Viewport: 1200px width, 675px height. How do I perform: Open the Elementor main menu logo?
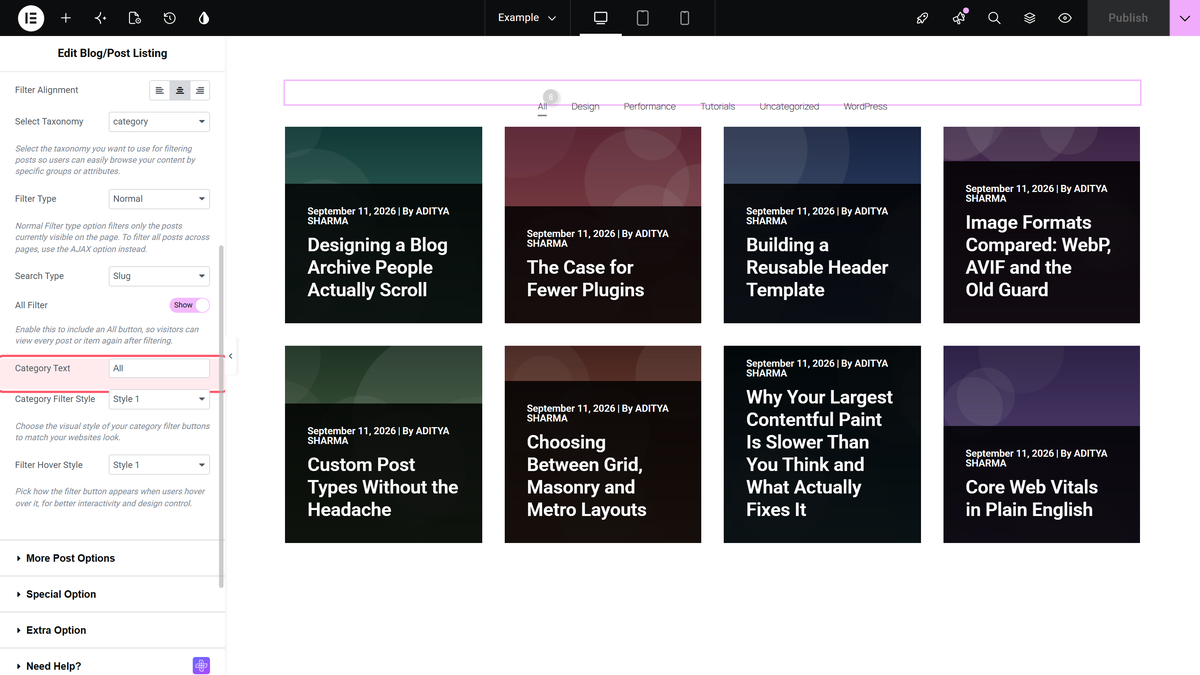pos(31,18)
